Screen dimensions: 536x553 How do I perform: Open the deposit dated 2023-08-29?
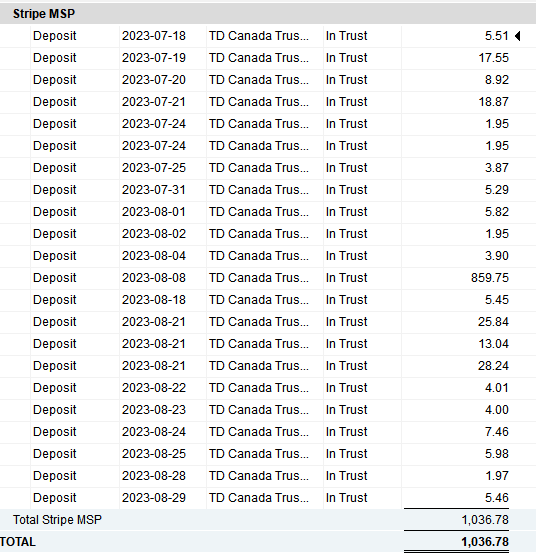268,498
